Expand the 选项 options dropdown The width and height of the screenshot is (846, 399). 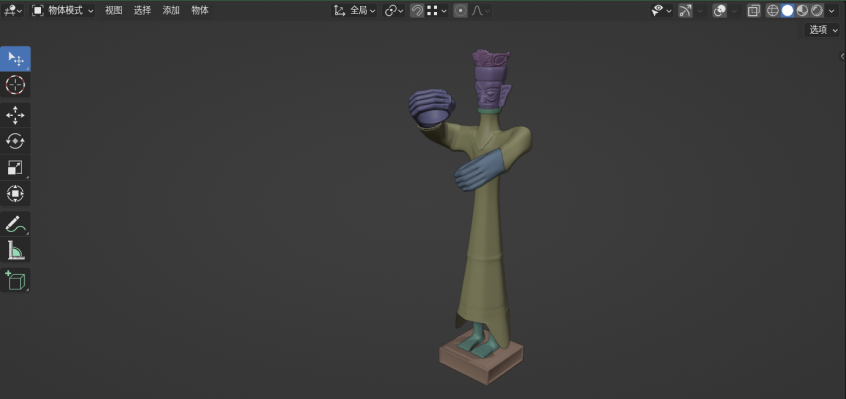tap(822, 30)
